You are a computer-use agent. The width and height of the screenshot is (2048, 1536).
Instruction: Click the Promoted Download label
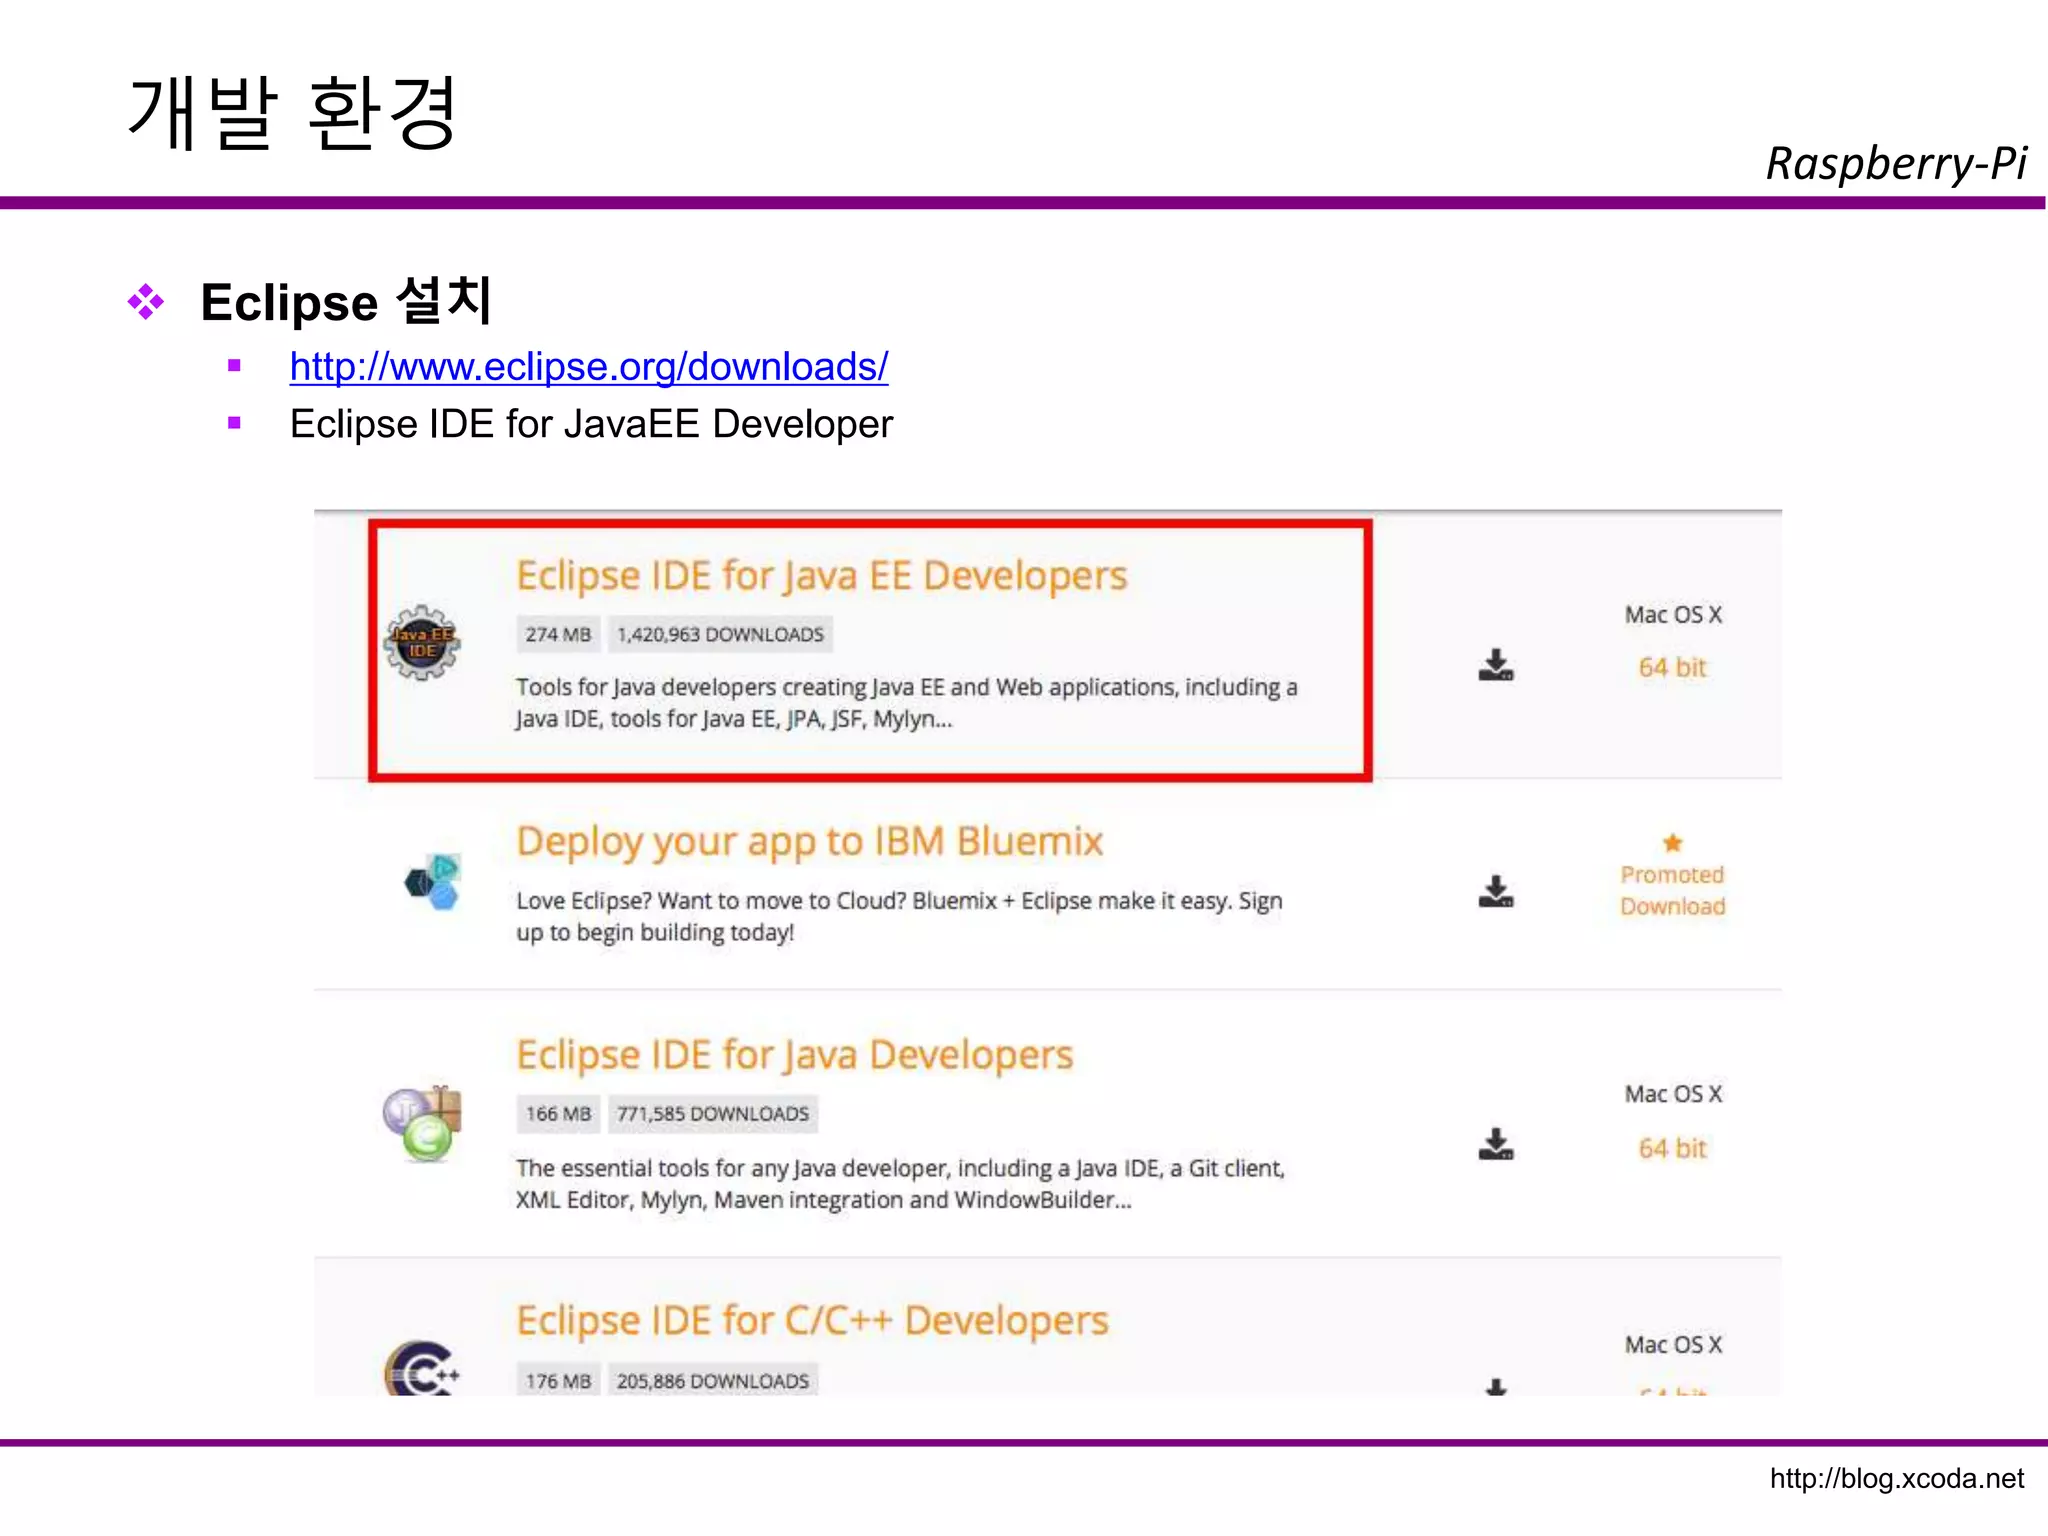coord(1673,890)
